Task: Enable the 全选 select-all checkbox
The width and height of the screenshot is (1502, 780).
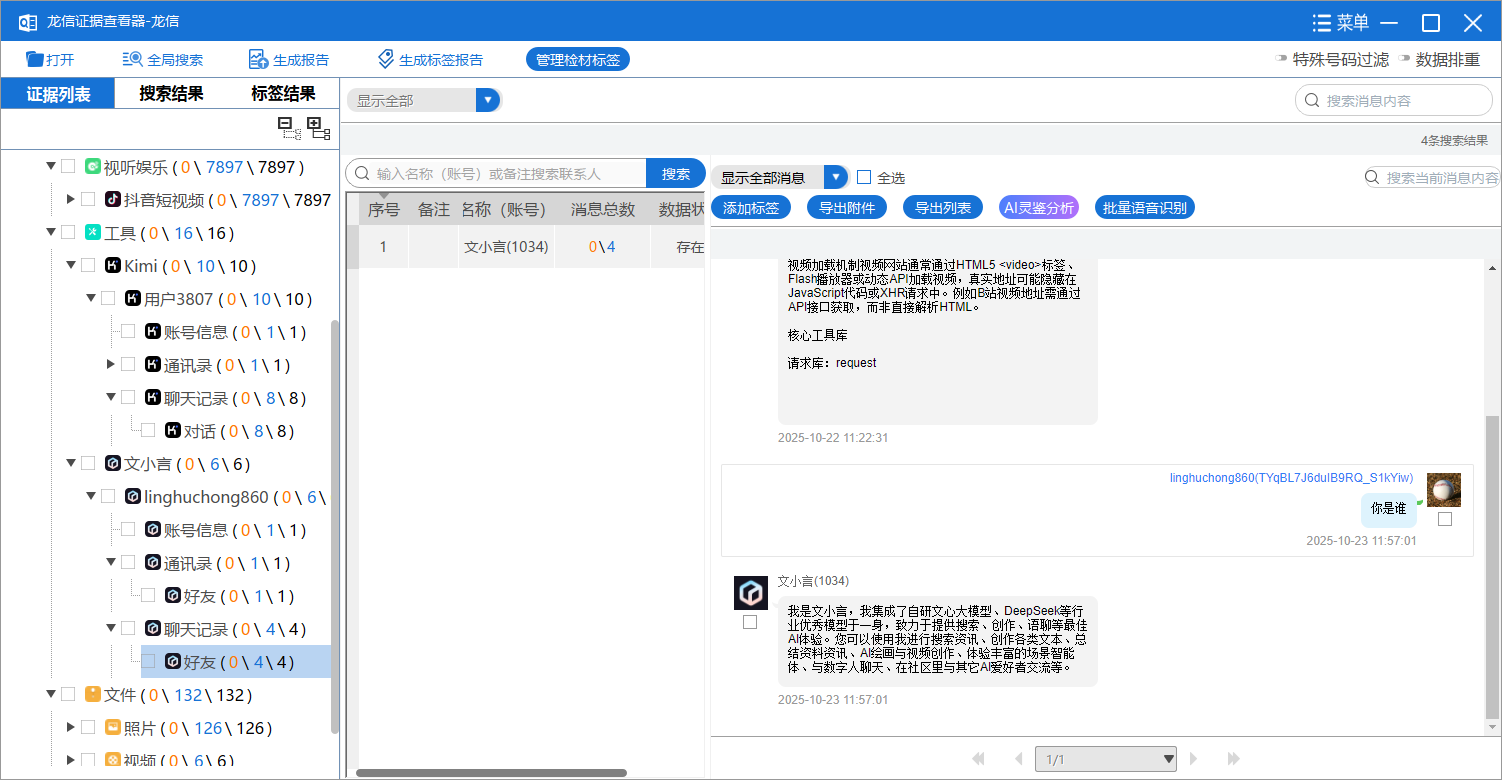Action: point(864,176)
